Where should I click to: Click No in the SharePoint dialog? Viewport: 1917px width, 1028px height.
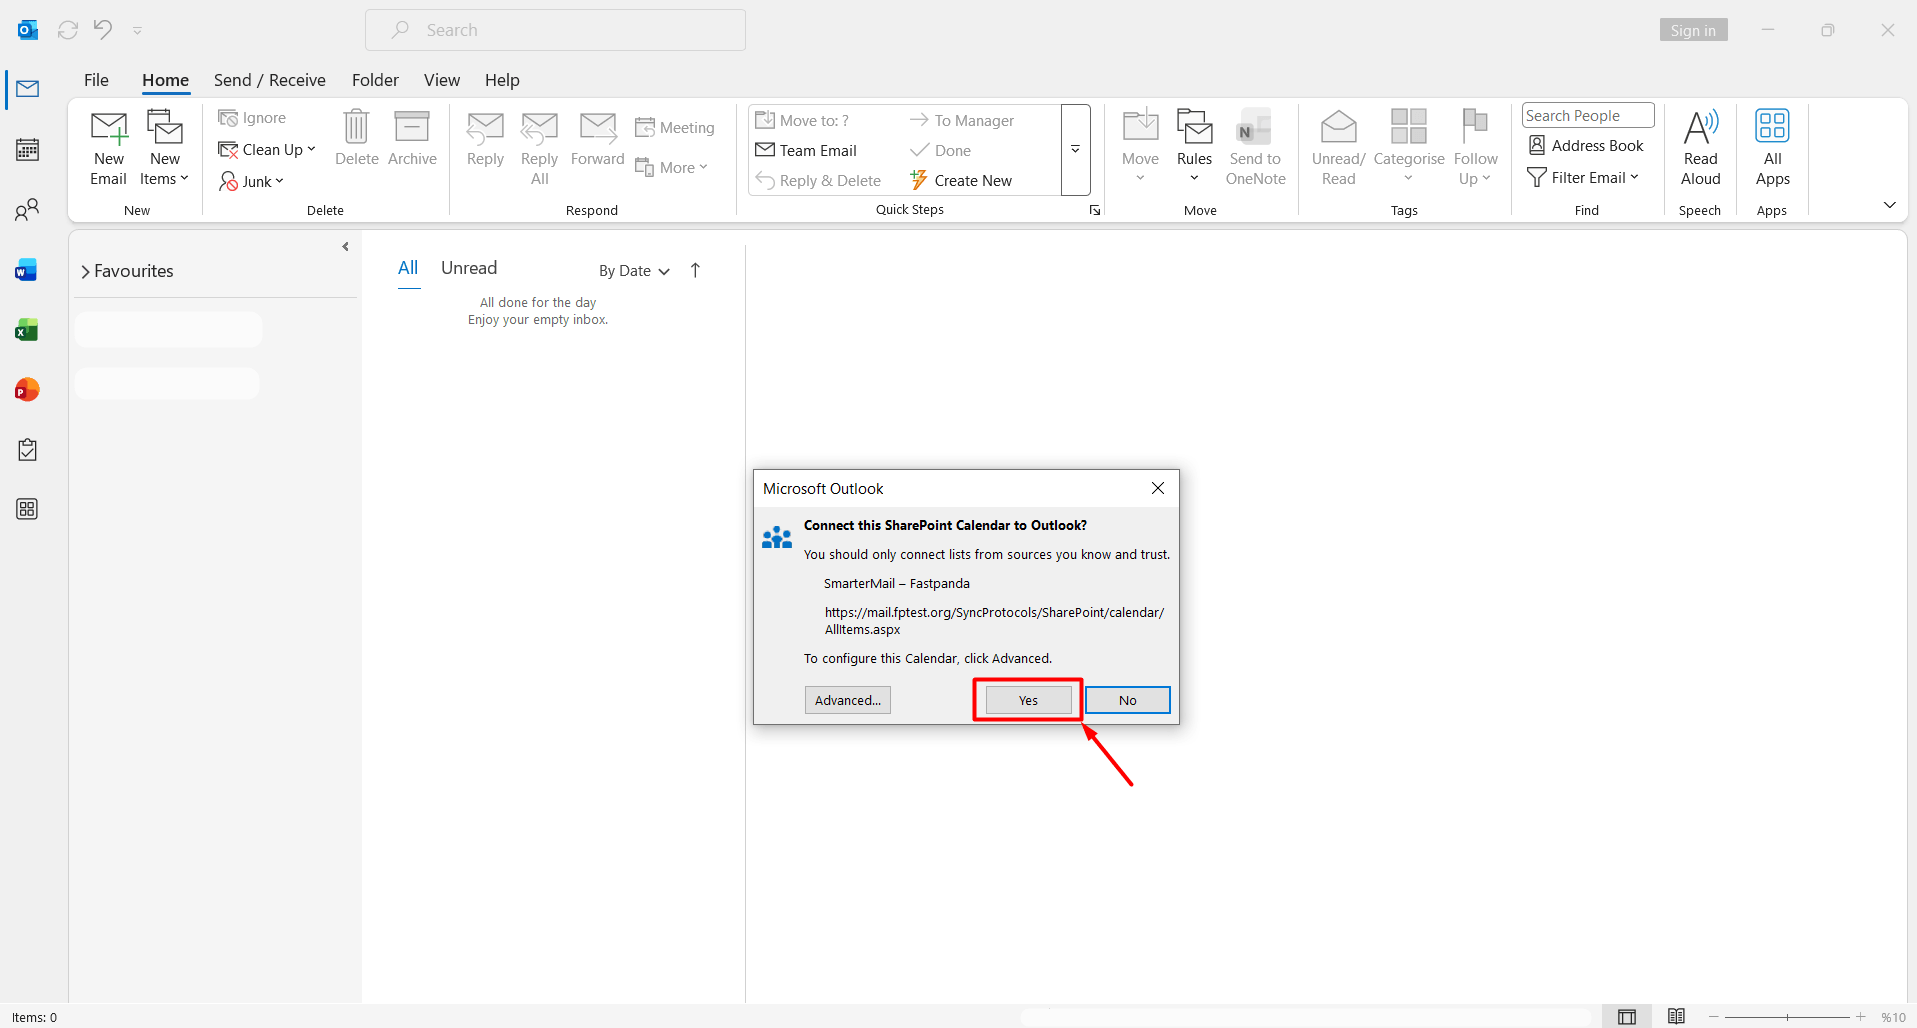1127,700
